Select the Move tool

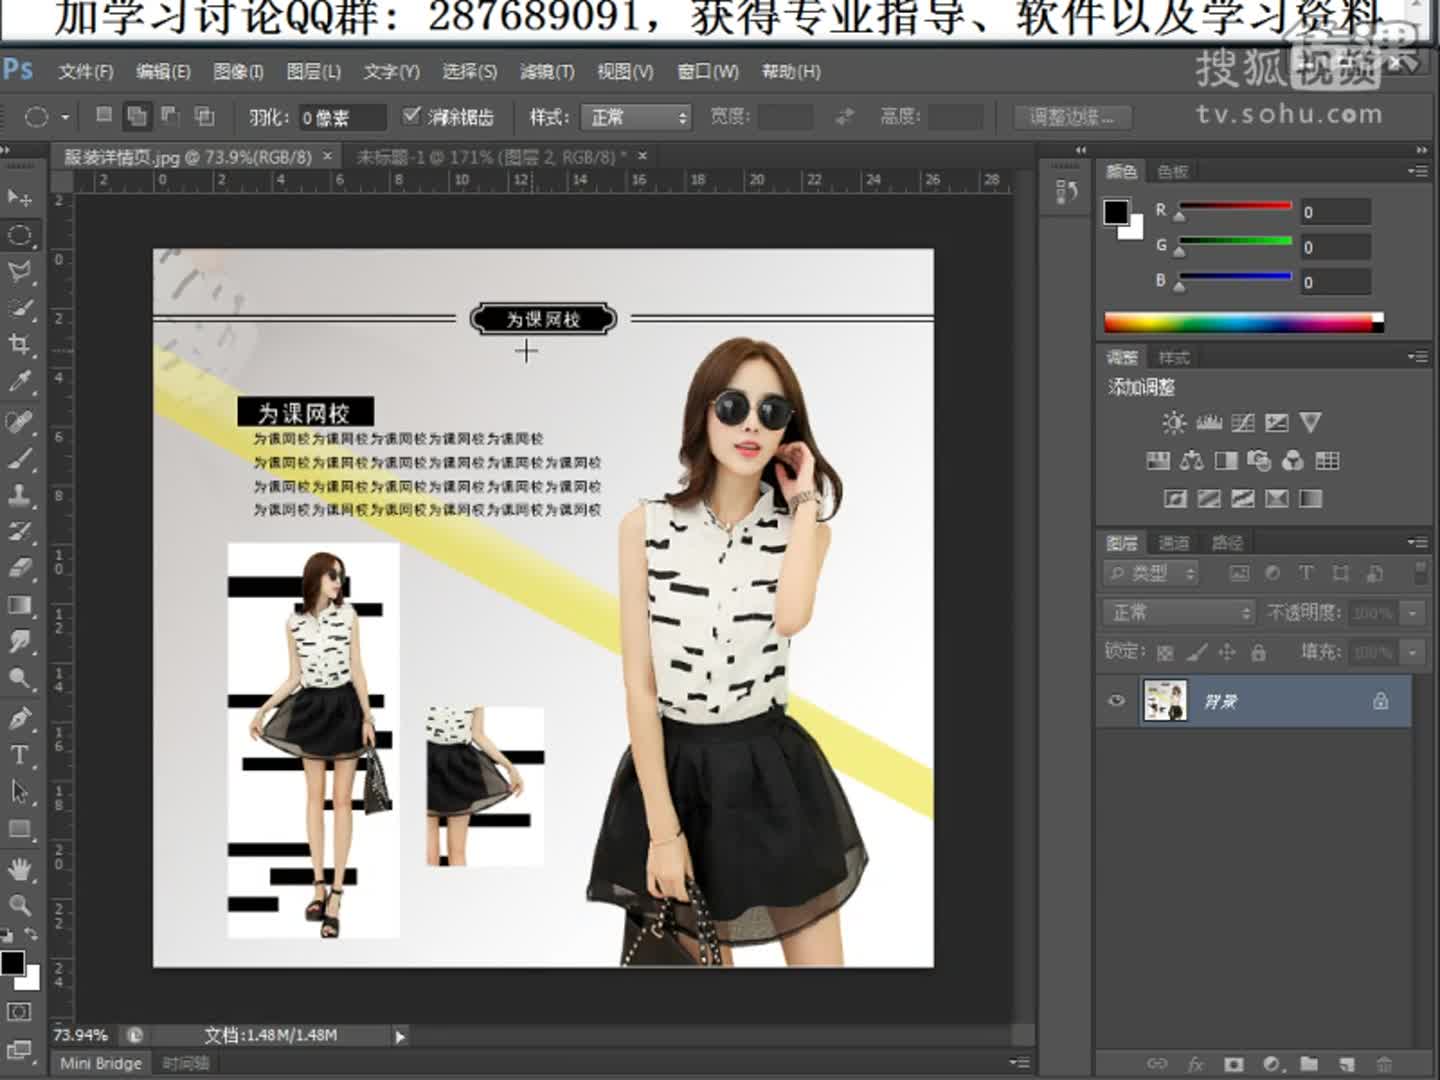tap(19, 197)
